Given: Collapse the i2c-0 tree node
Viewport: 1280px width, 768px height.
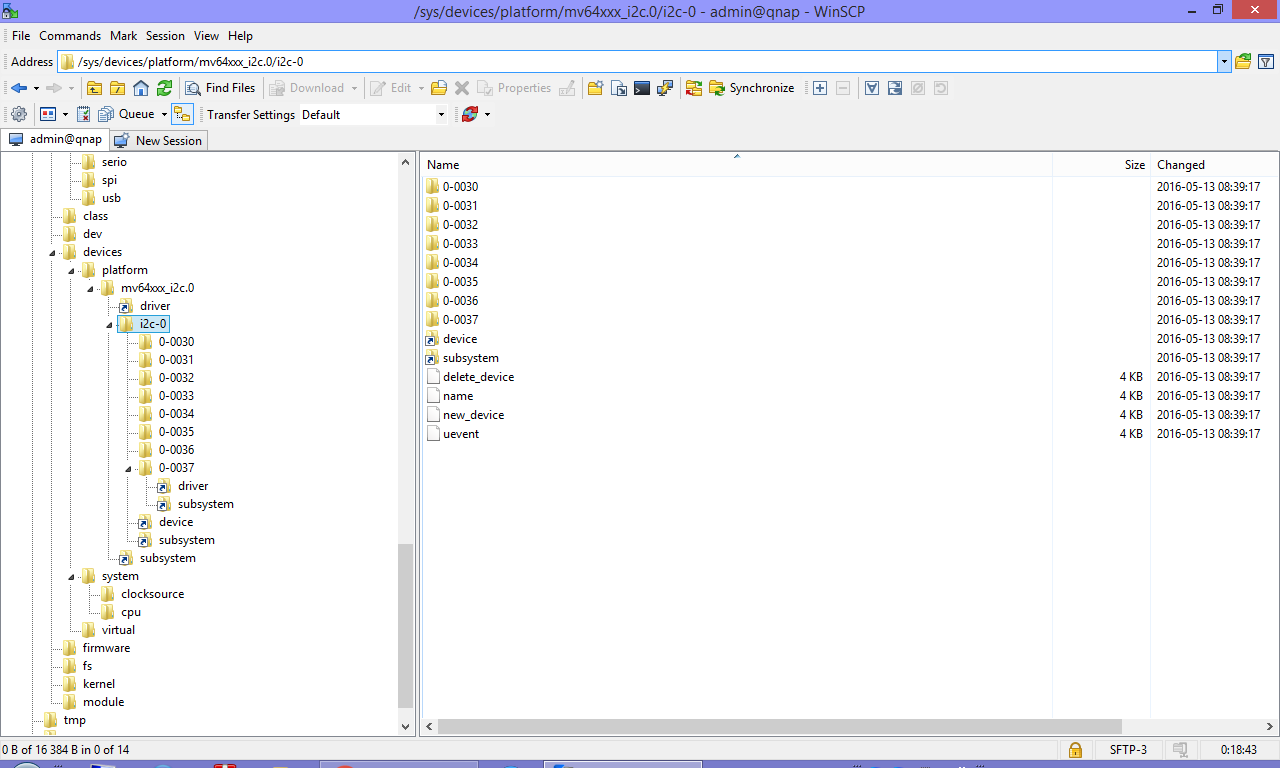Looking at the screenshot, I should click(109, 324).
